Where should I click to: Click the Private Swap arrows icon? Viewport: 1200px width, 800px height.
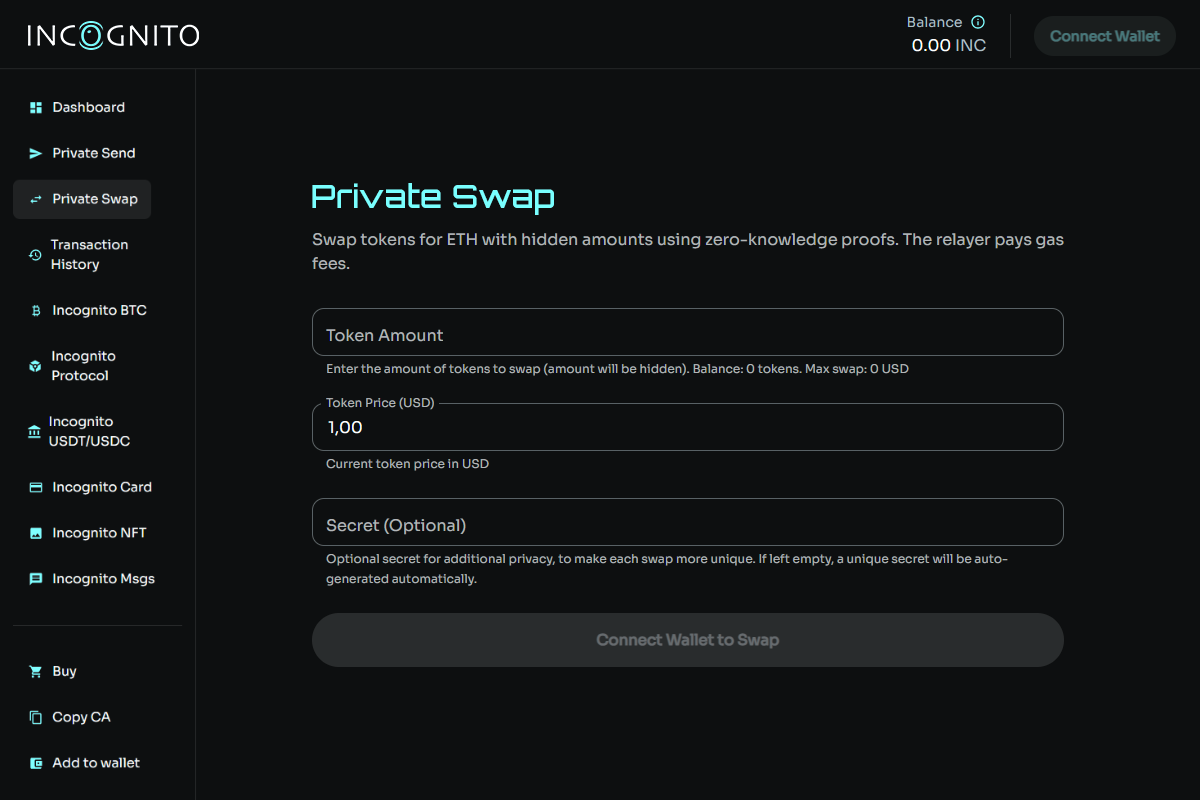[36, 199]
